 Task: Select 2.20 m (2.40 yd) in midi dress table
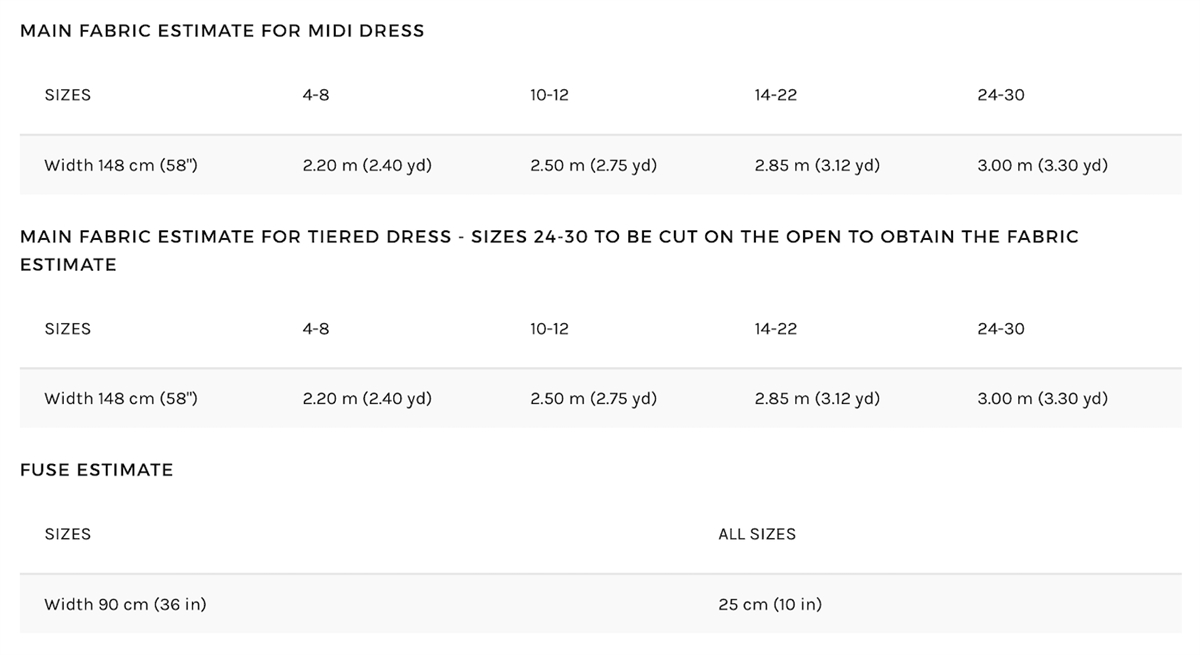(x=367, y=165)
